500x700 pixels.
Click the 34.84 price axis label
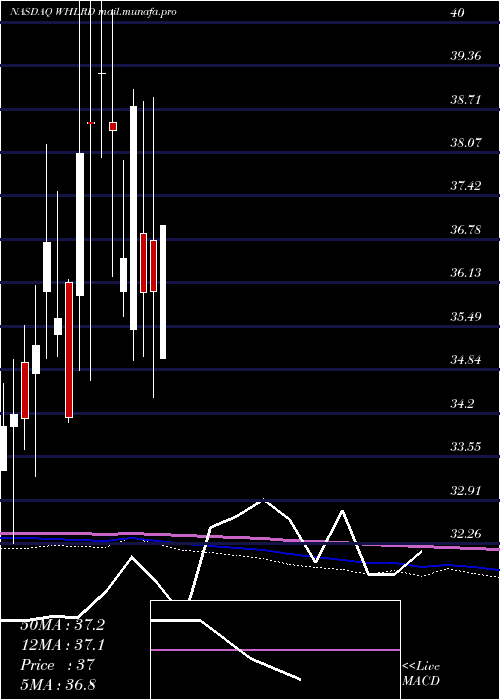click(466, 359)
